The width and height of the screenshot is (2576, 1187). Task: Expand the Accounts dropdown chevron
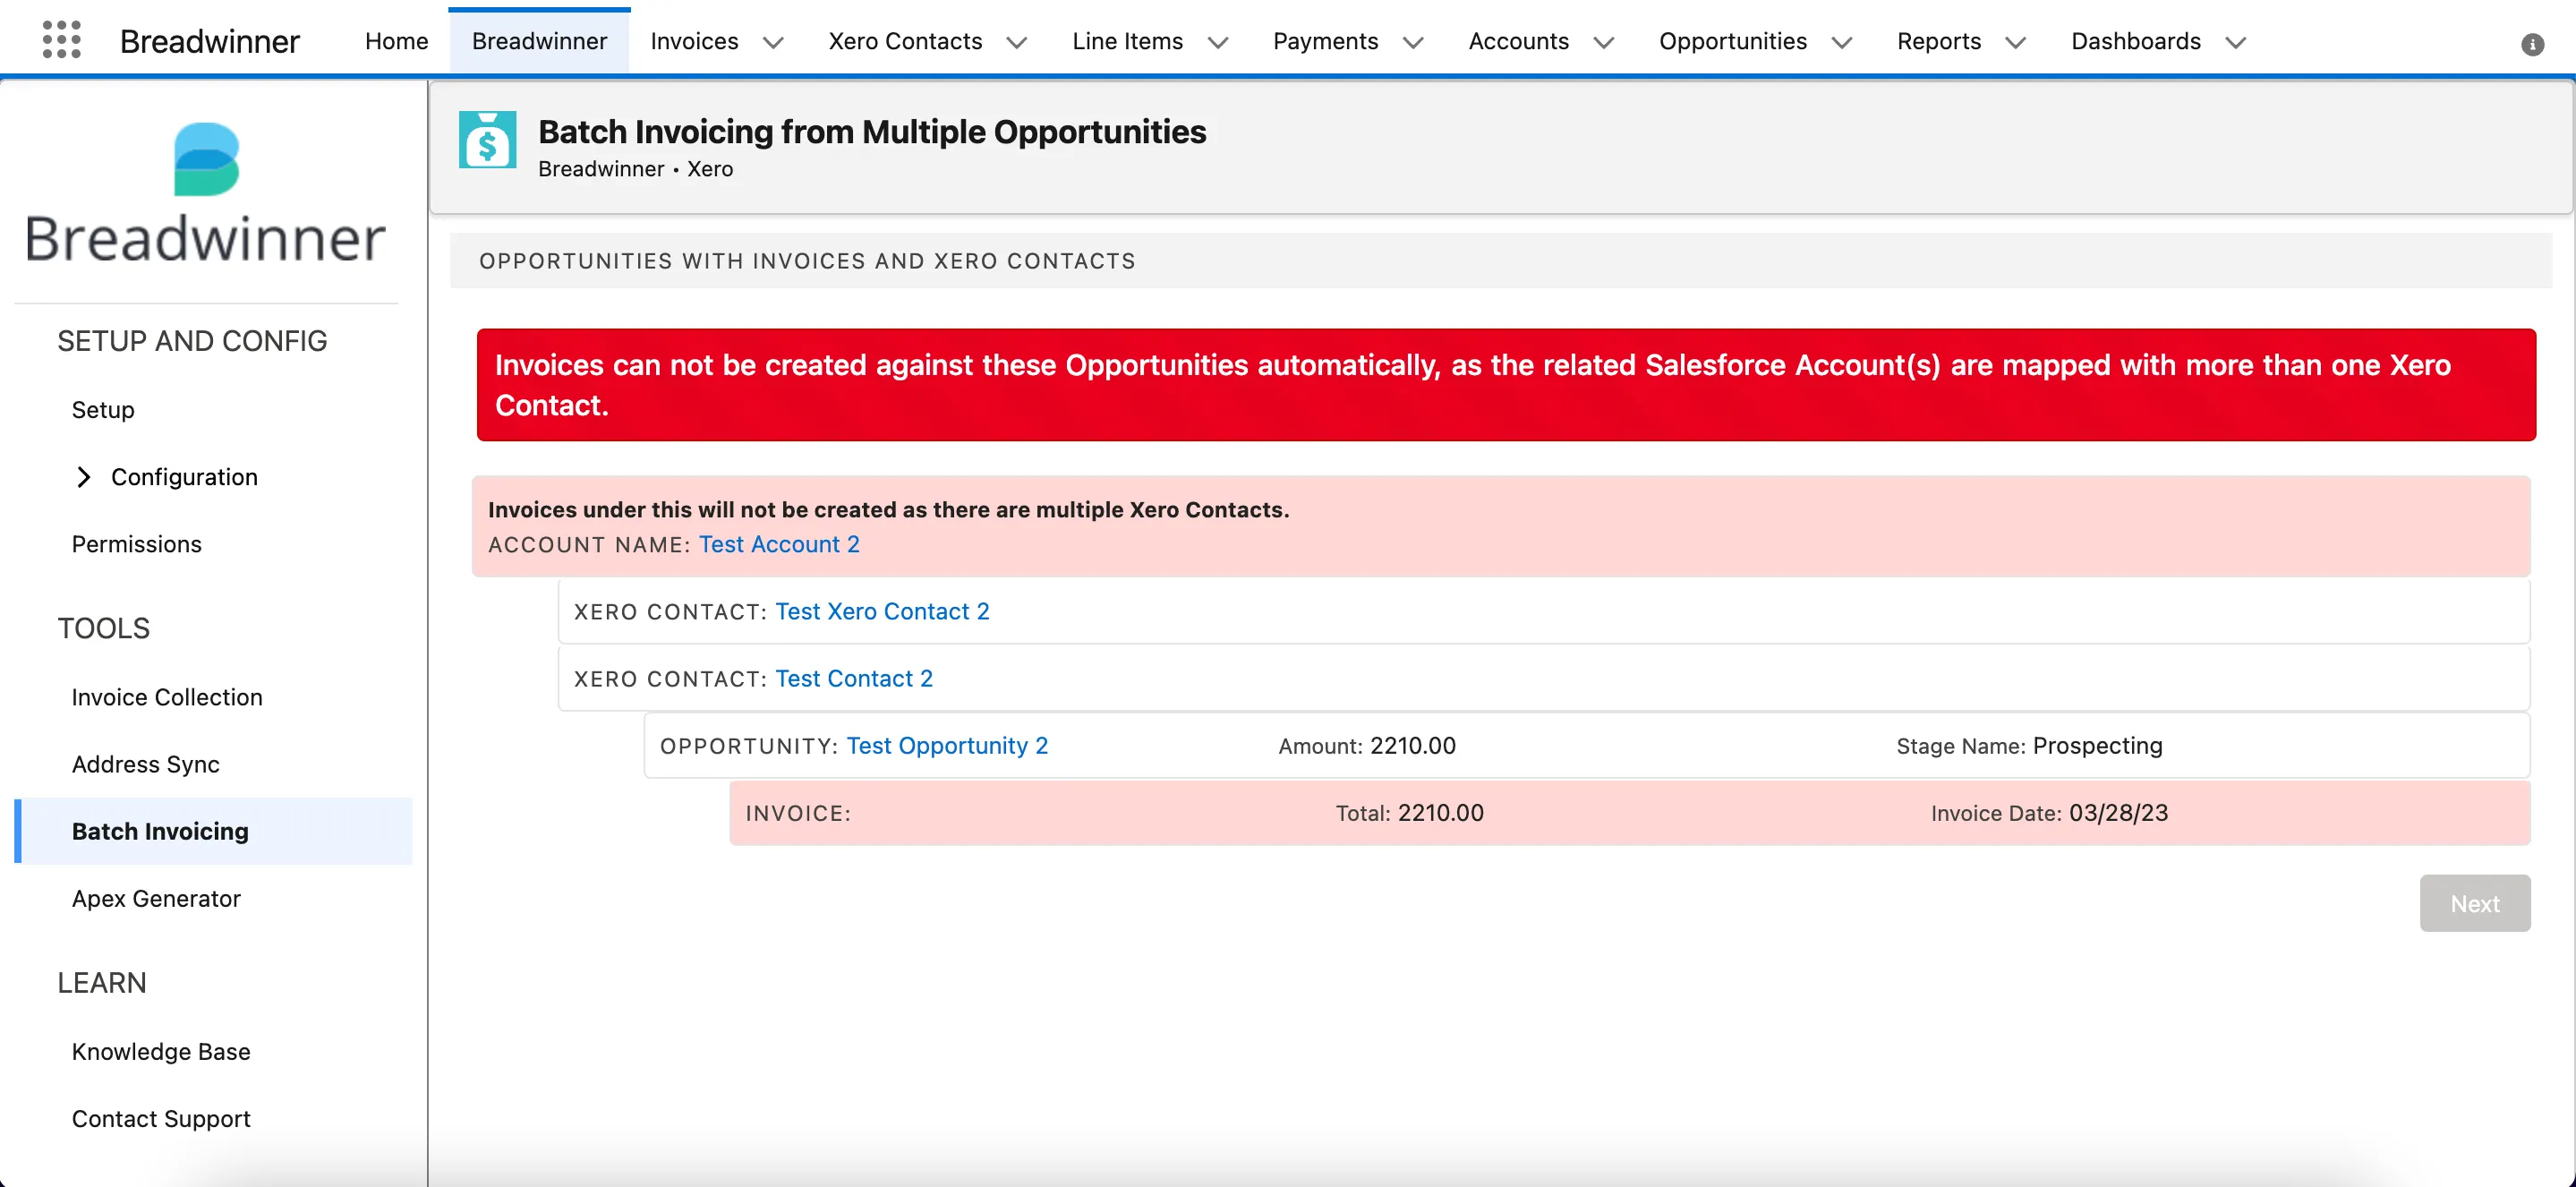click(1604, 42)
